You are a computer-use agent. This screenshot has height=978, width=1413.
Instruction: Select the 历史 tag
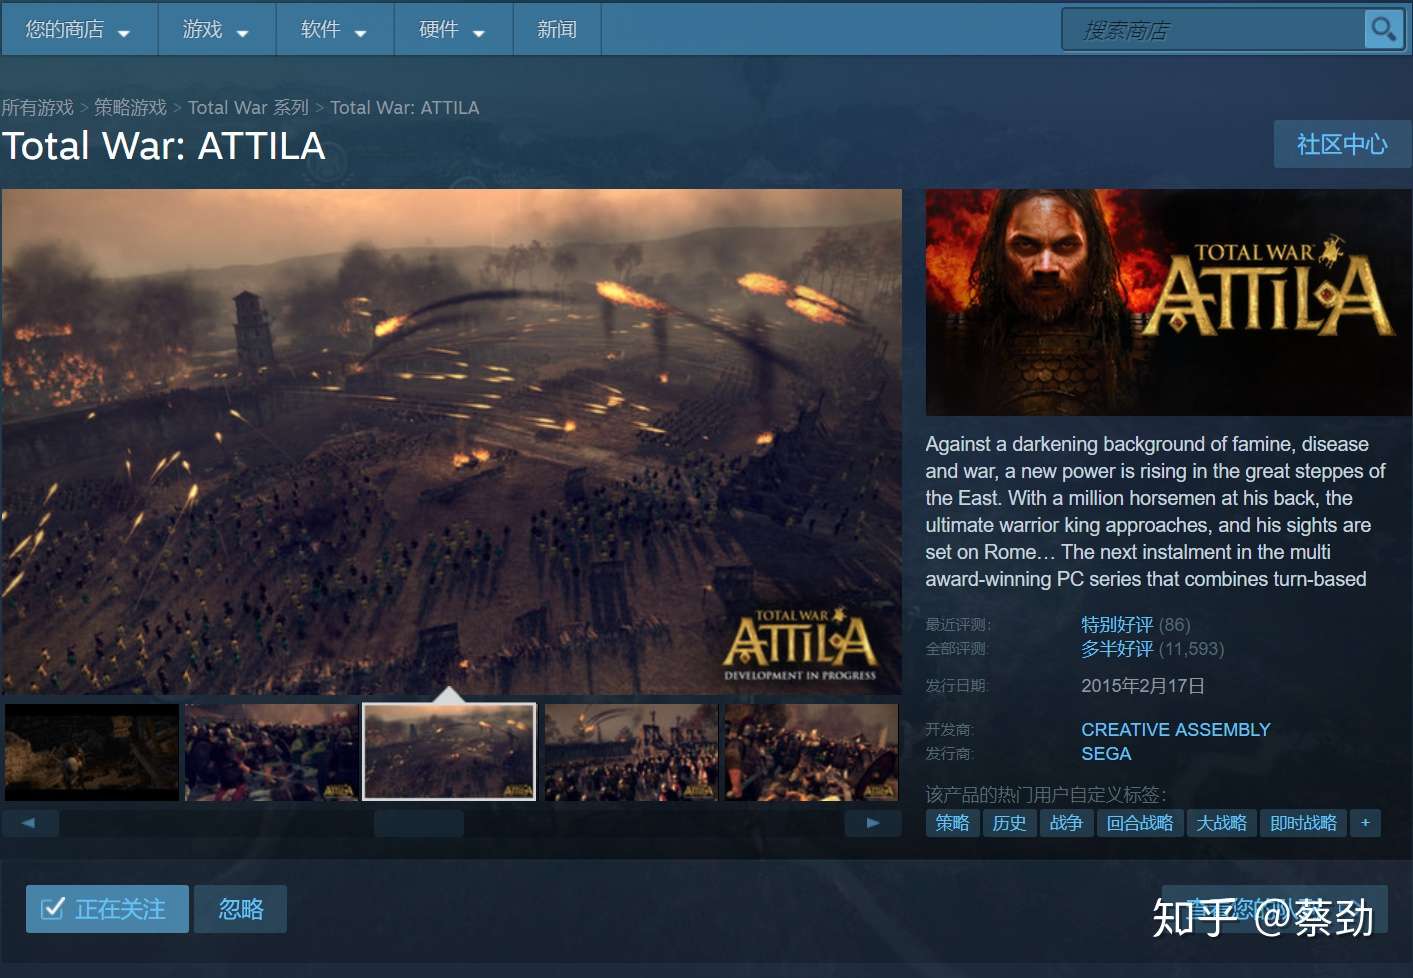click(1009, 823)
